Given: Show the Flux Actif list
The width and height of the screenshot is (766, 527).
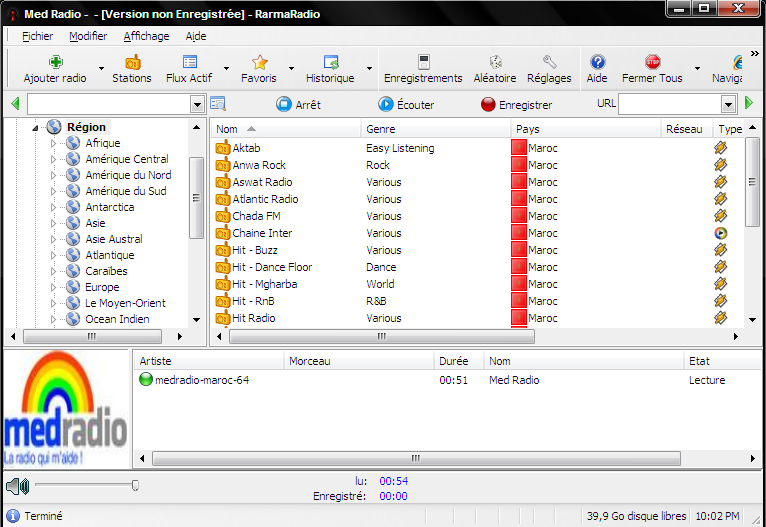Looking at the screenshot, I should pyautogui.click(x=190, y=62).
